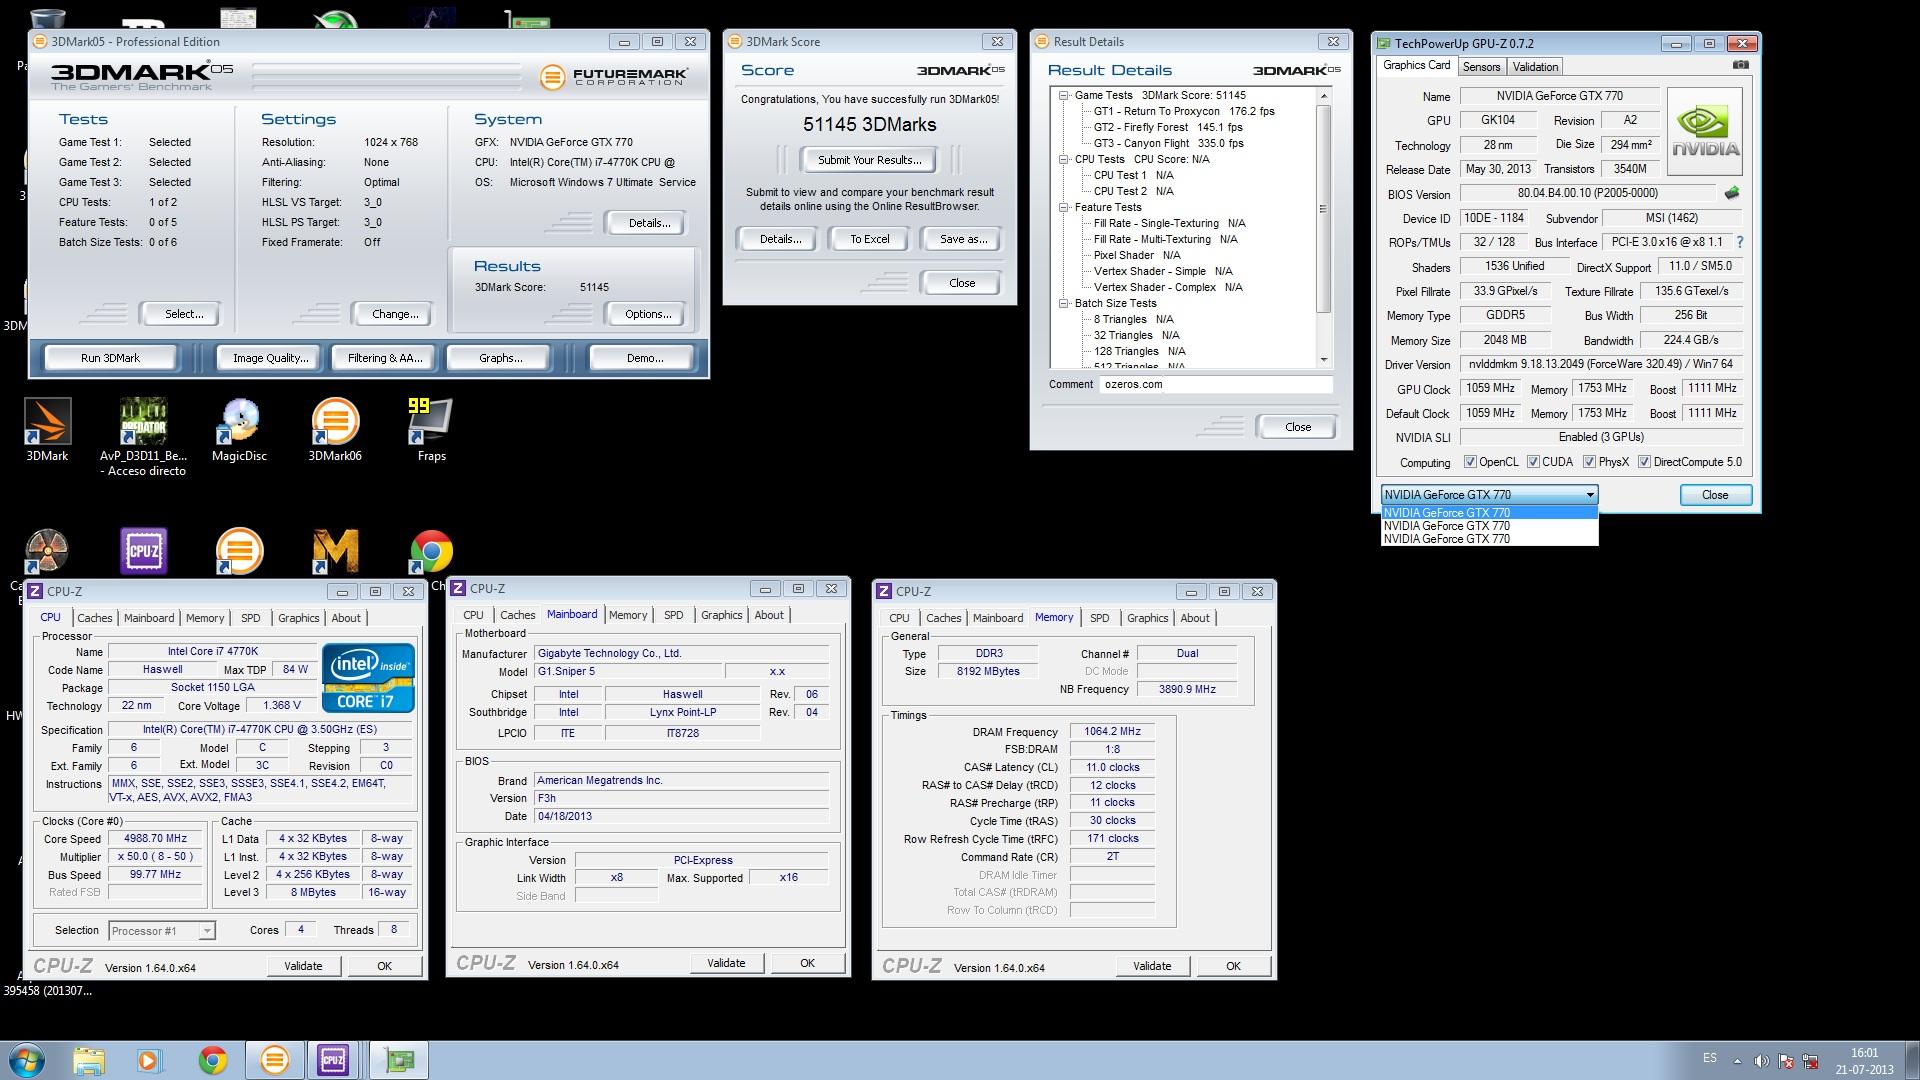Switch to the Sensors tab in GPU-Z

click(x=1481, y=67)
